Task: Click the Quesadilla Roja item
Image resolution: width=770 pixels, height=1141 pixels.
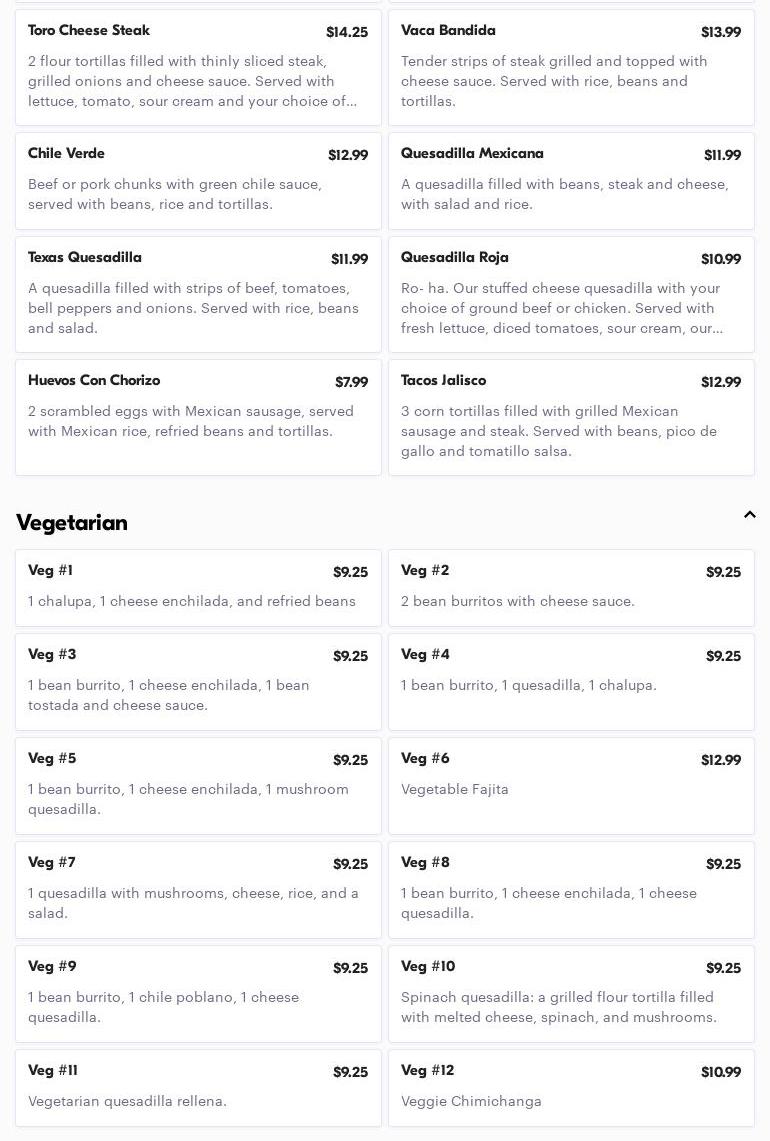Action: (x=571, y=294)
